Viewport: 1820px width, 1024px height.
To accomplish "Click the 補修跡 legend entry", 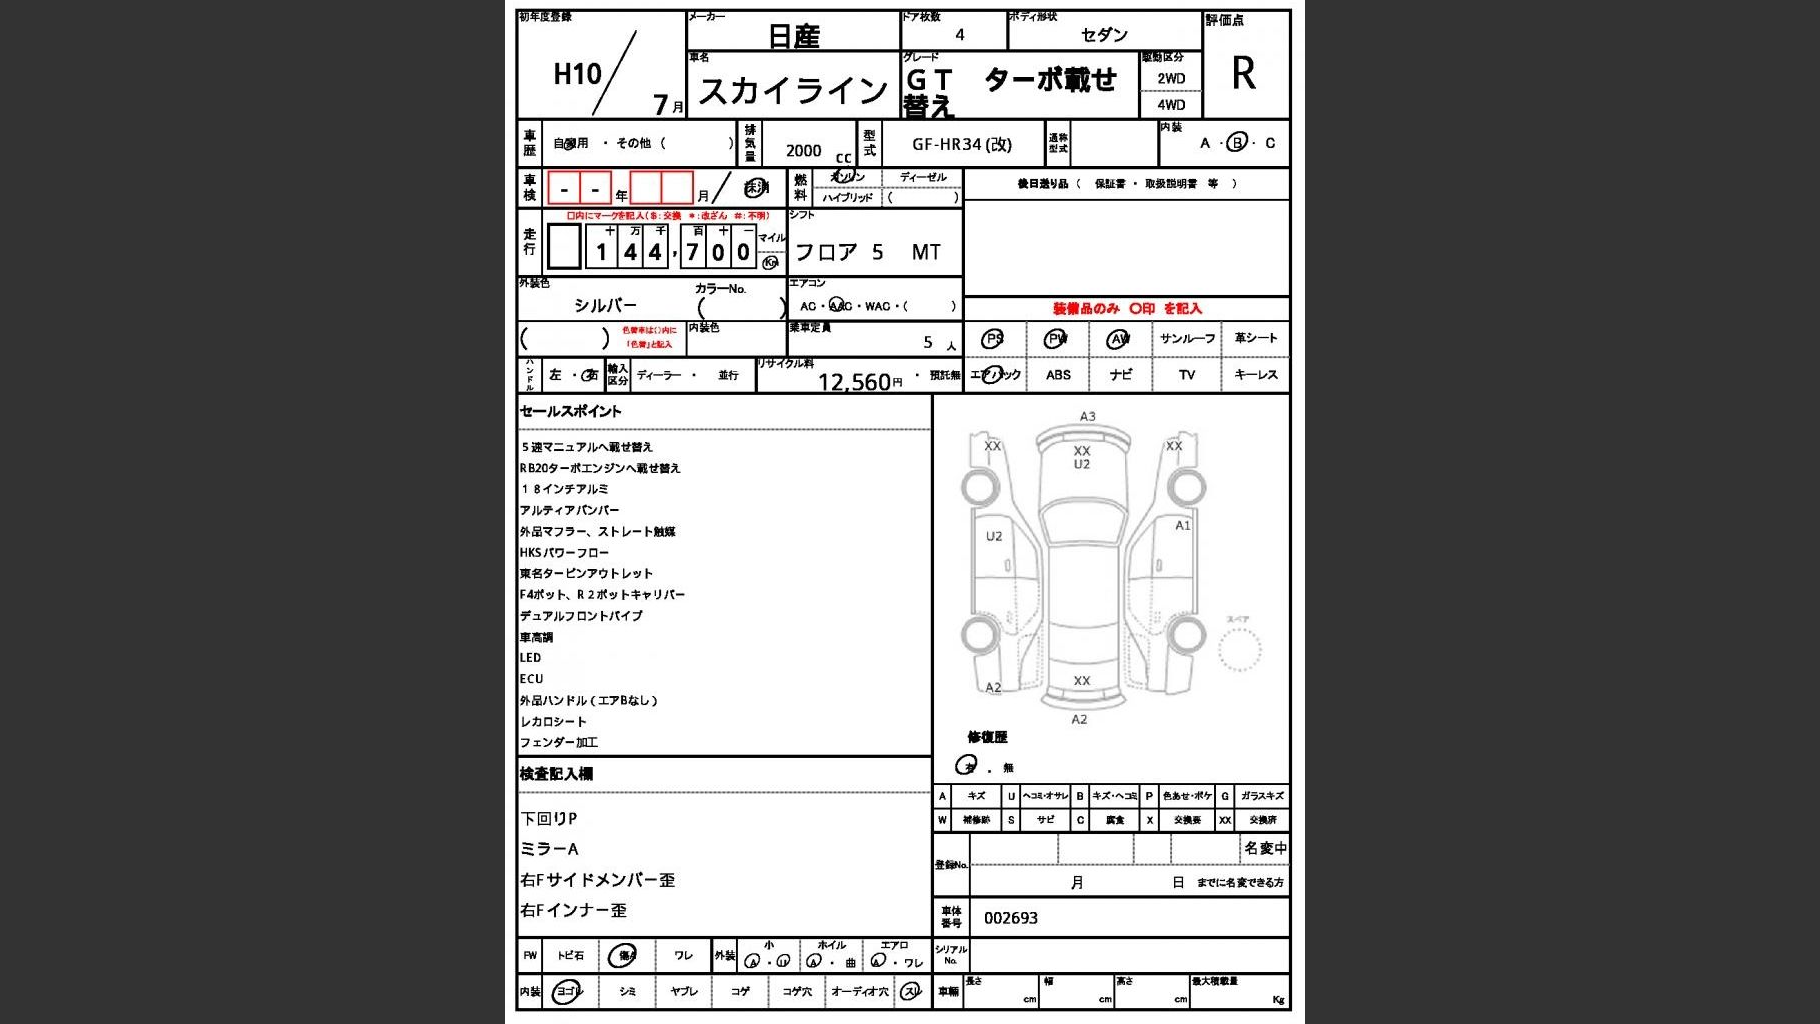I will [x=976, y=820].
